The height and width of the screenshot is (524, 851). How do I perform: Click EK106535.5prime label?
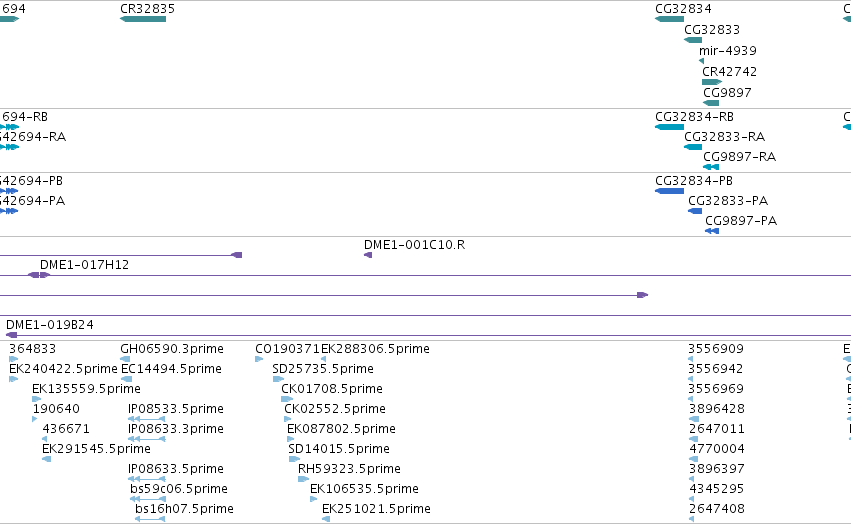[x=364, y=489]
